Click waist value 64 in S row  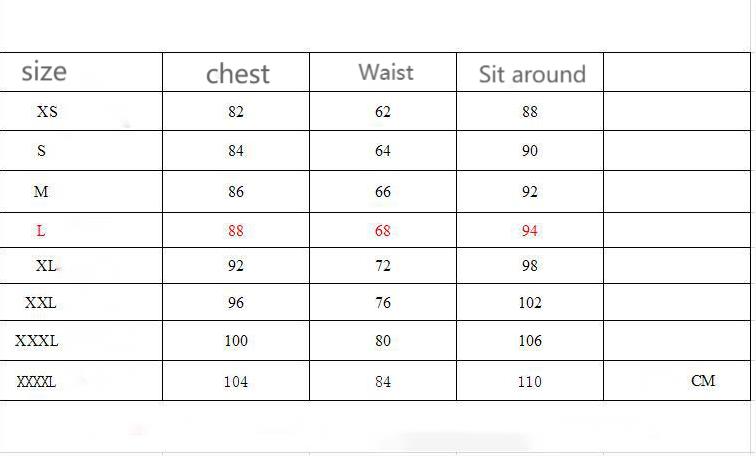click(x=383, y=151)
